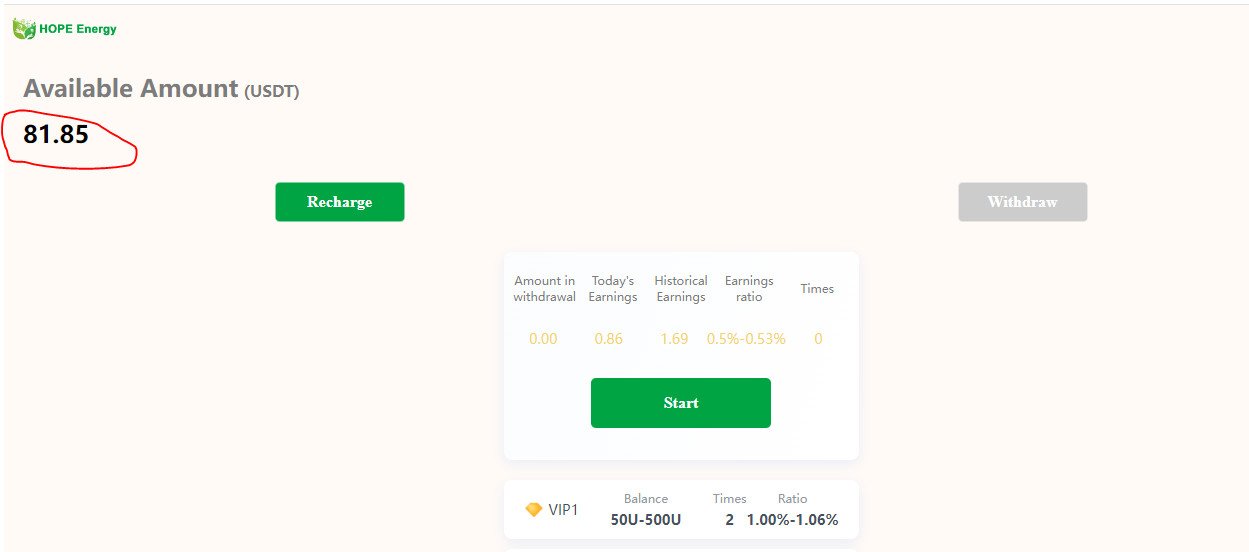
Task: Click the Today's Earnings column label
Action: (x=613, y=289)
